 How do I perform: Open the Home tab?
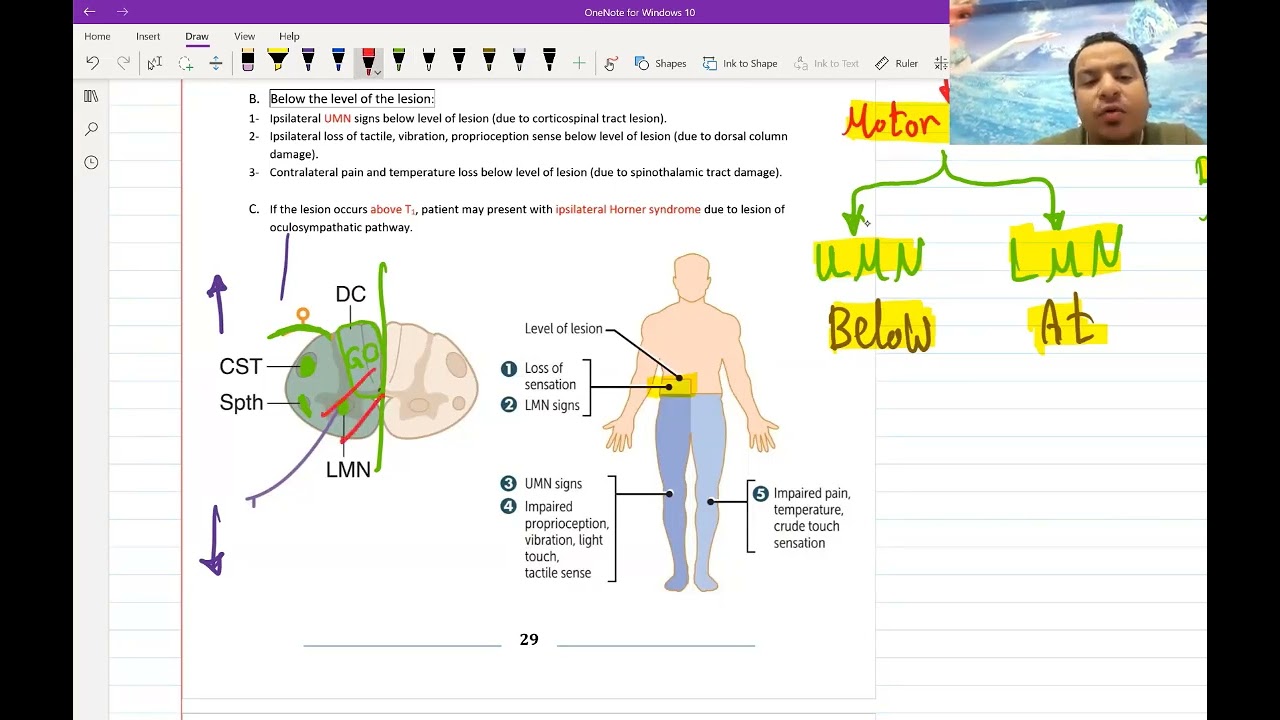click(x=97, y=36)
